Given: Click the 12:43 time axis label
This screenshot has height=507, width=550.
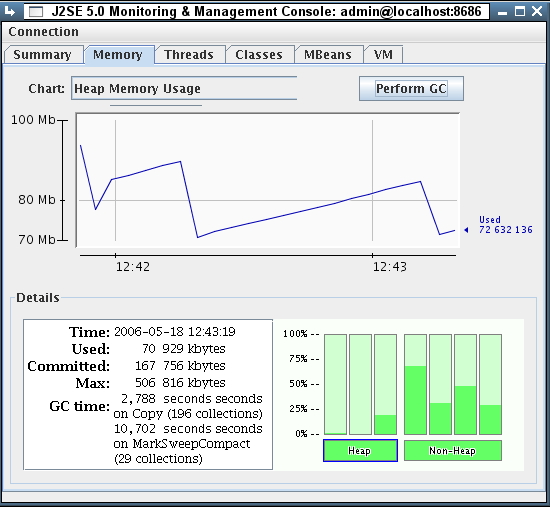Looking at the screenshot, I should coord(389,267).
